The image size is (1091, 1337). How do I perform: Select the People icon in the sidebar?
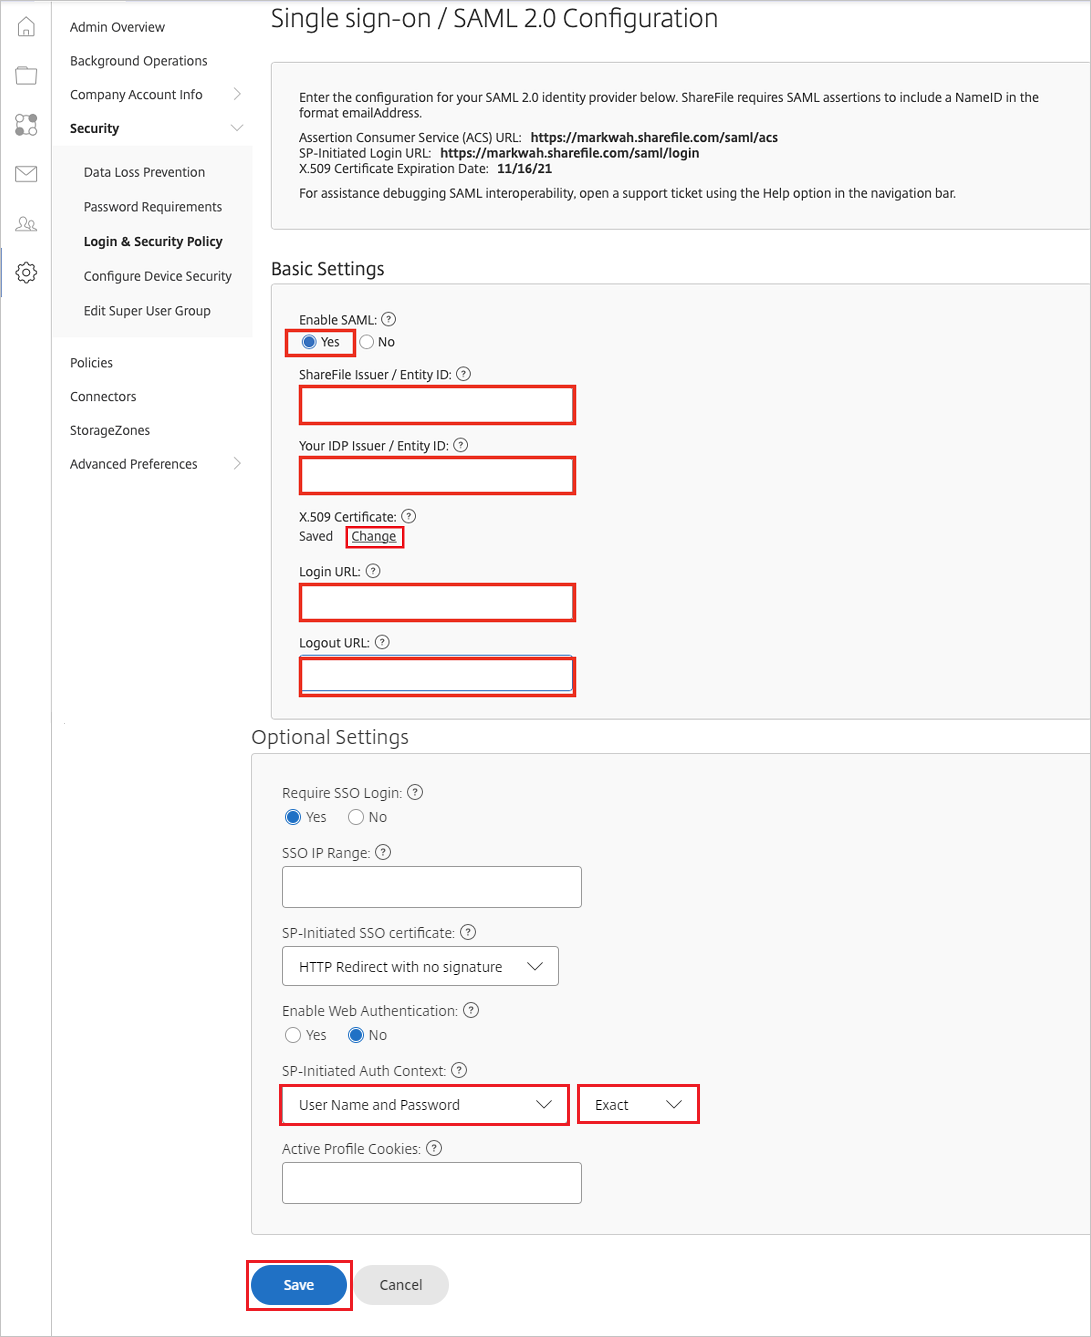(x=25, y=224)
